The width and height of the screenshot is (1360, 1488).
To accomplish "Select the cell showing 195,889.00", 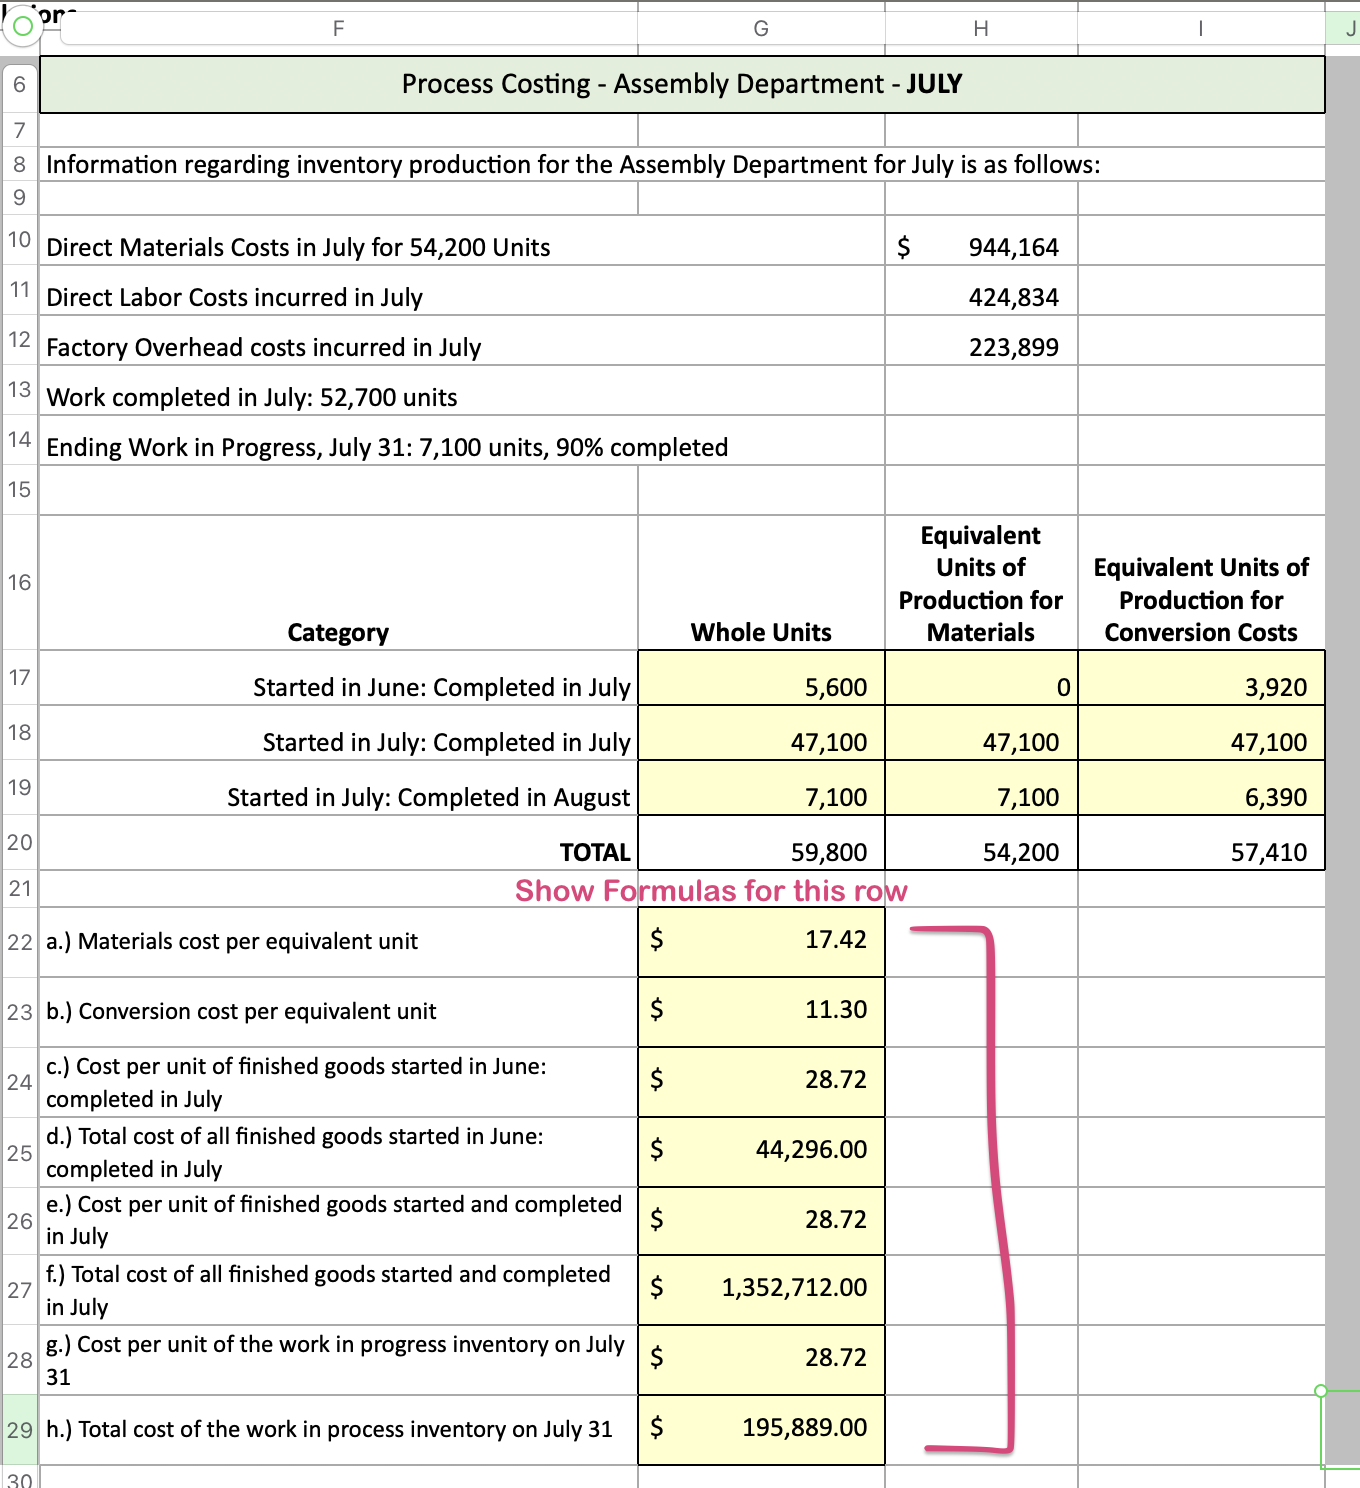I will 761,1429.
